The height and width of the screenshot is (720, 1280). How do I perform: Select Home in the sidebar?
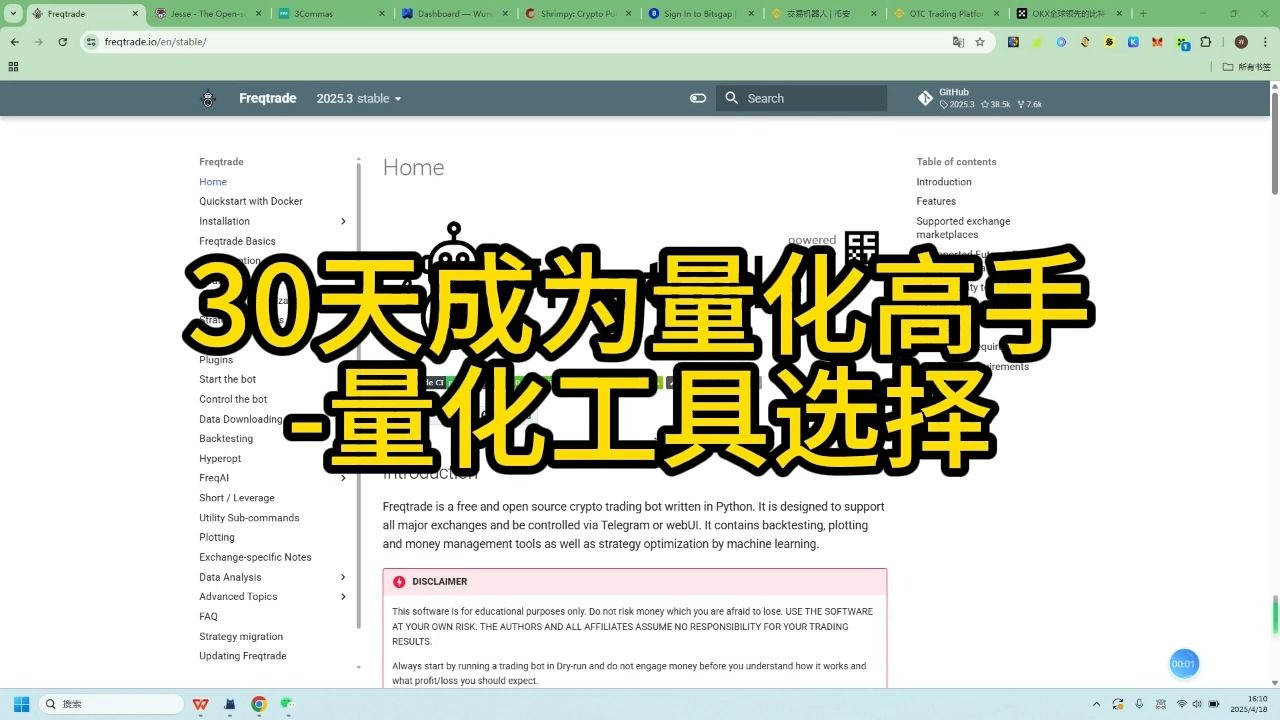(x=213, y=182)
